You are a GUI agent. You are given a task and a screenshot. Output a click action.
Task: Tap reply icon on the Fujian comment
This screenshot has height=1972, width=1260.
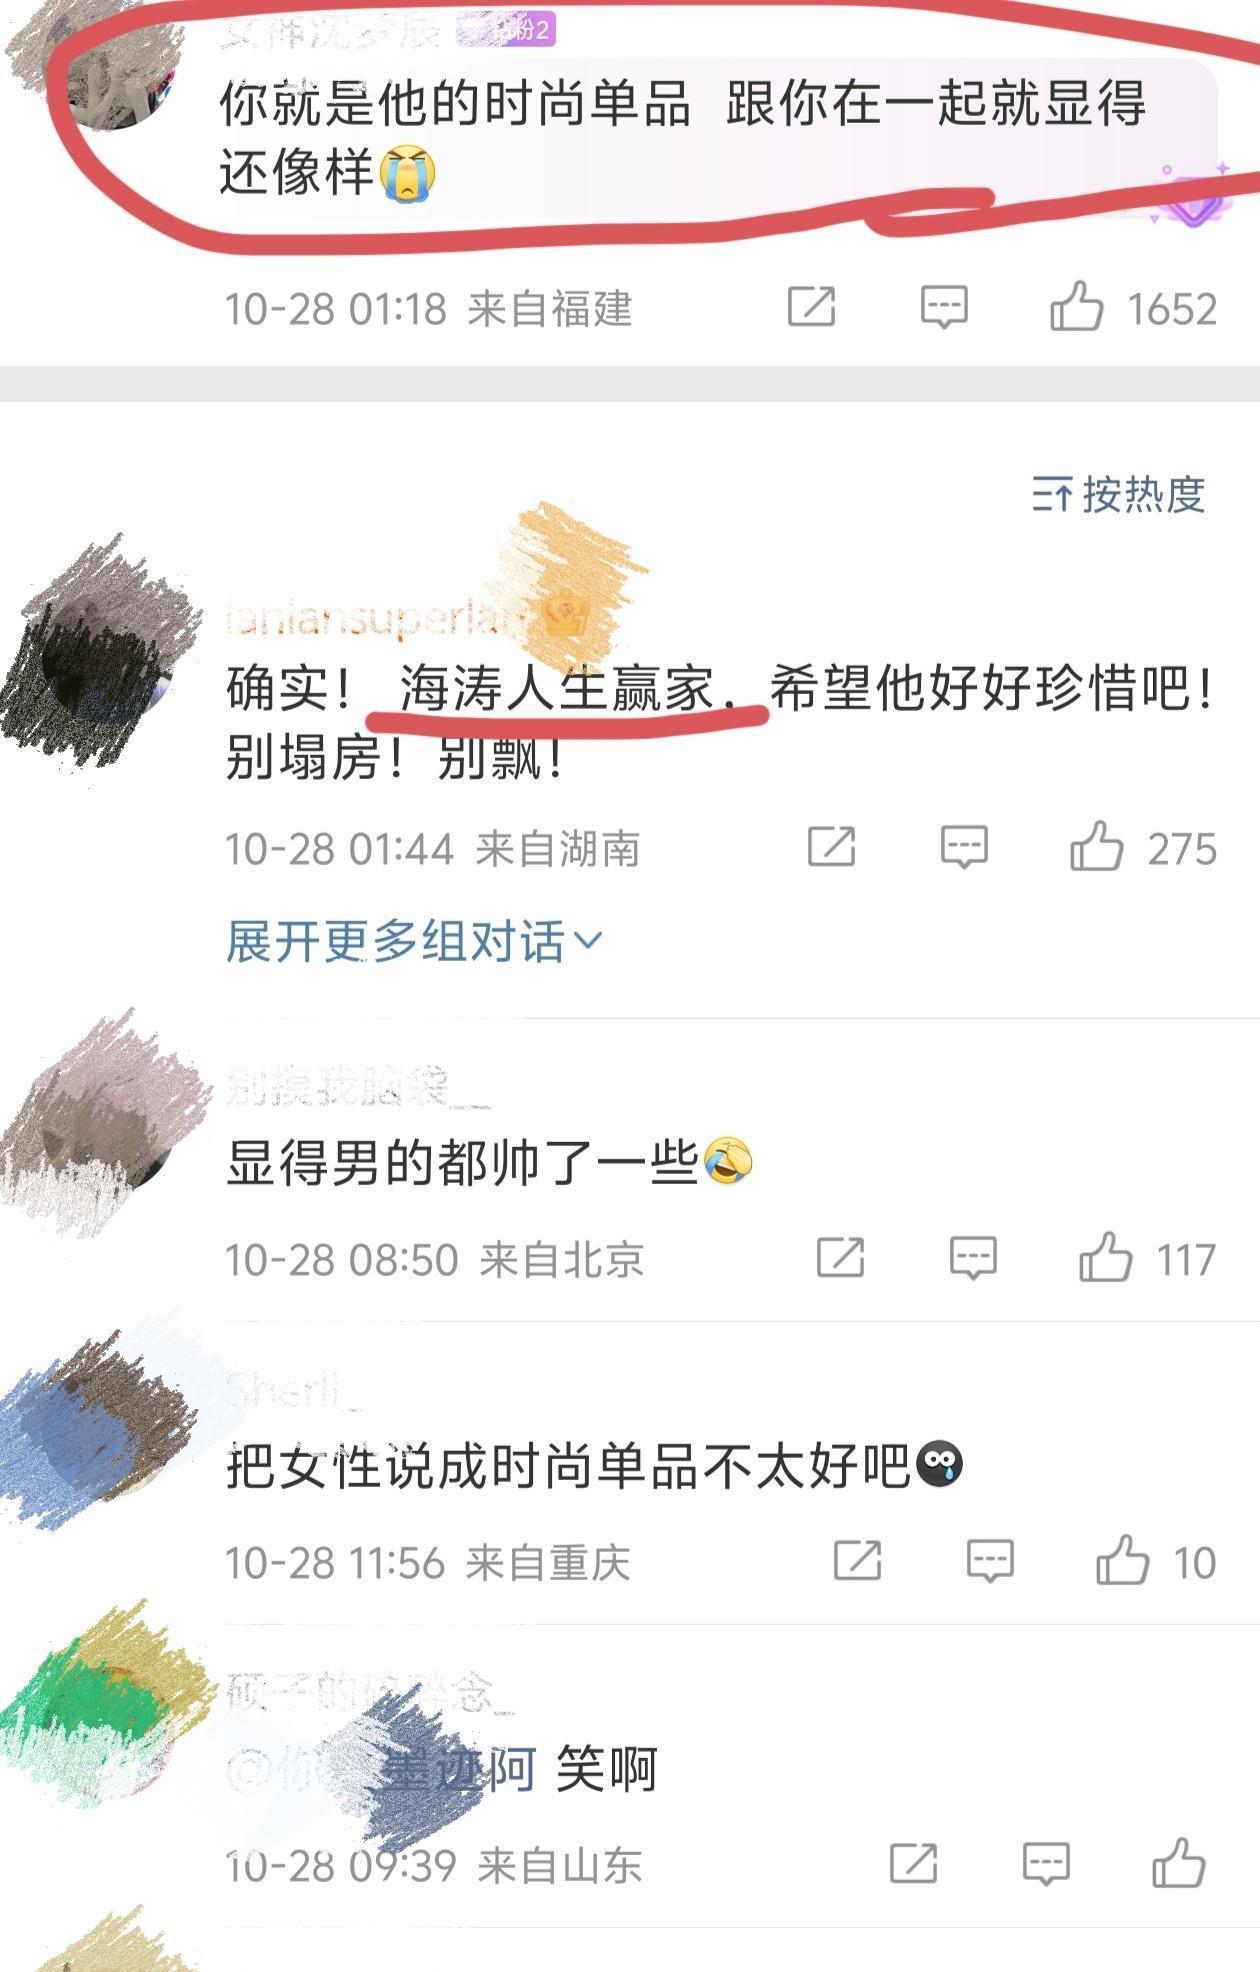point(944,307)
